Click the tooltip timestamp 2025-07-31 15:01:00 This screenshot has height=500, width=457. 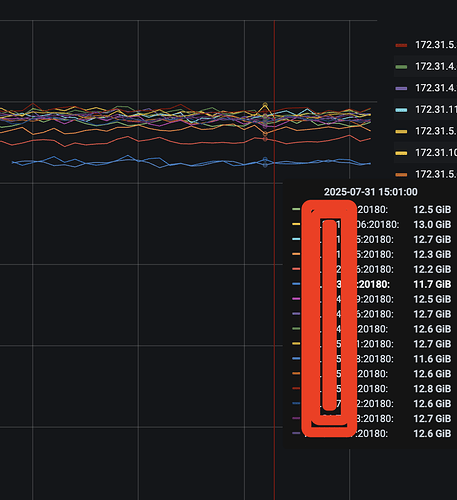[x=371, y=192]
